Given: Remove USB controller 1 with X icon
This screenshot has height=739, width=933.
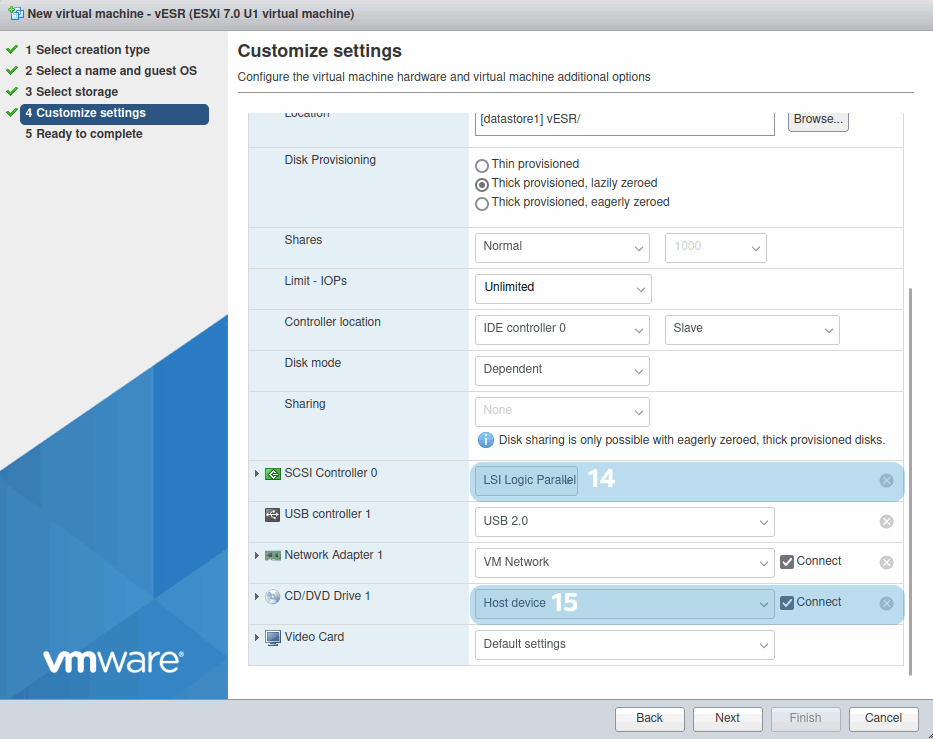Looking at the screenshot, I should [x=886, y=522].
